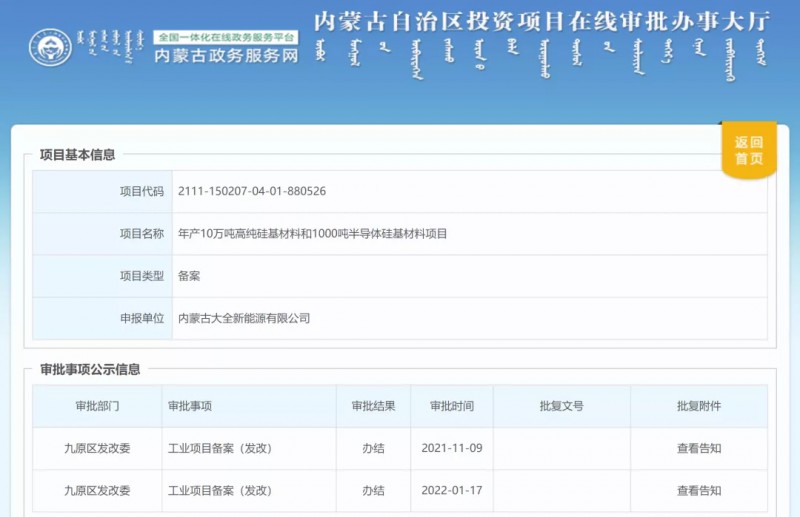Click the 审批结果 column header
This screenshot has height=517, width=800.
(x=373, y=406)
